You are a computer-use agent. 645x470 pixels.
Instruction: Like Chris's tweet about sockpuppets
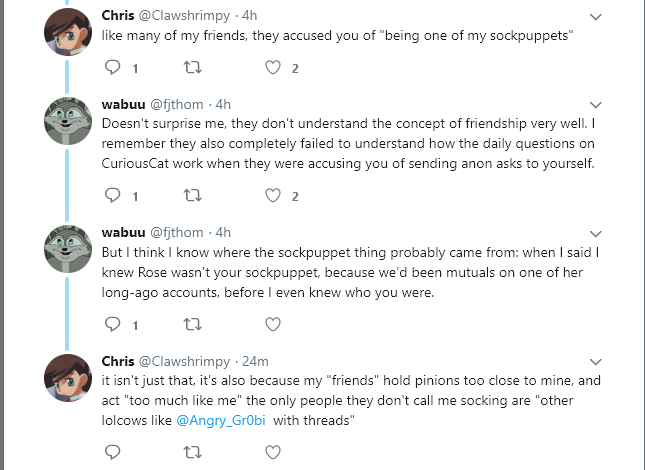click(x=273, y=67)
